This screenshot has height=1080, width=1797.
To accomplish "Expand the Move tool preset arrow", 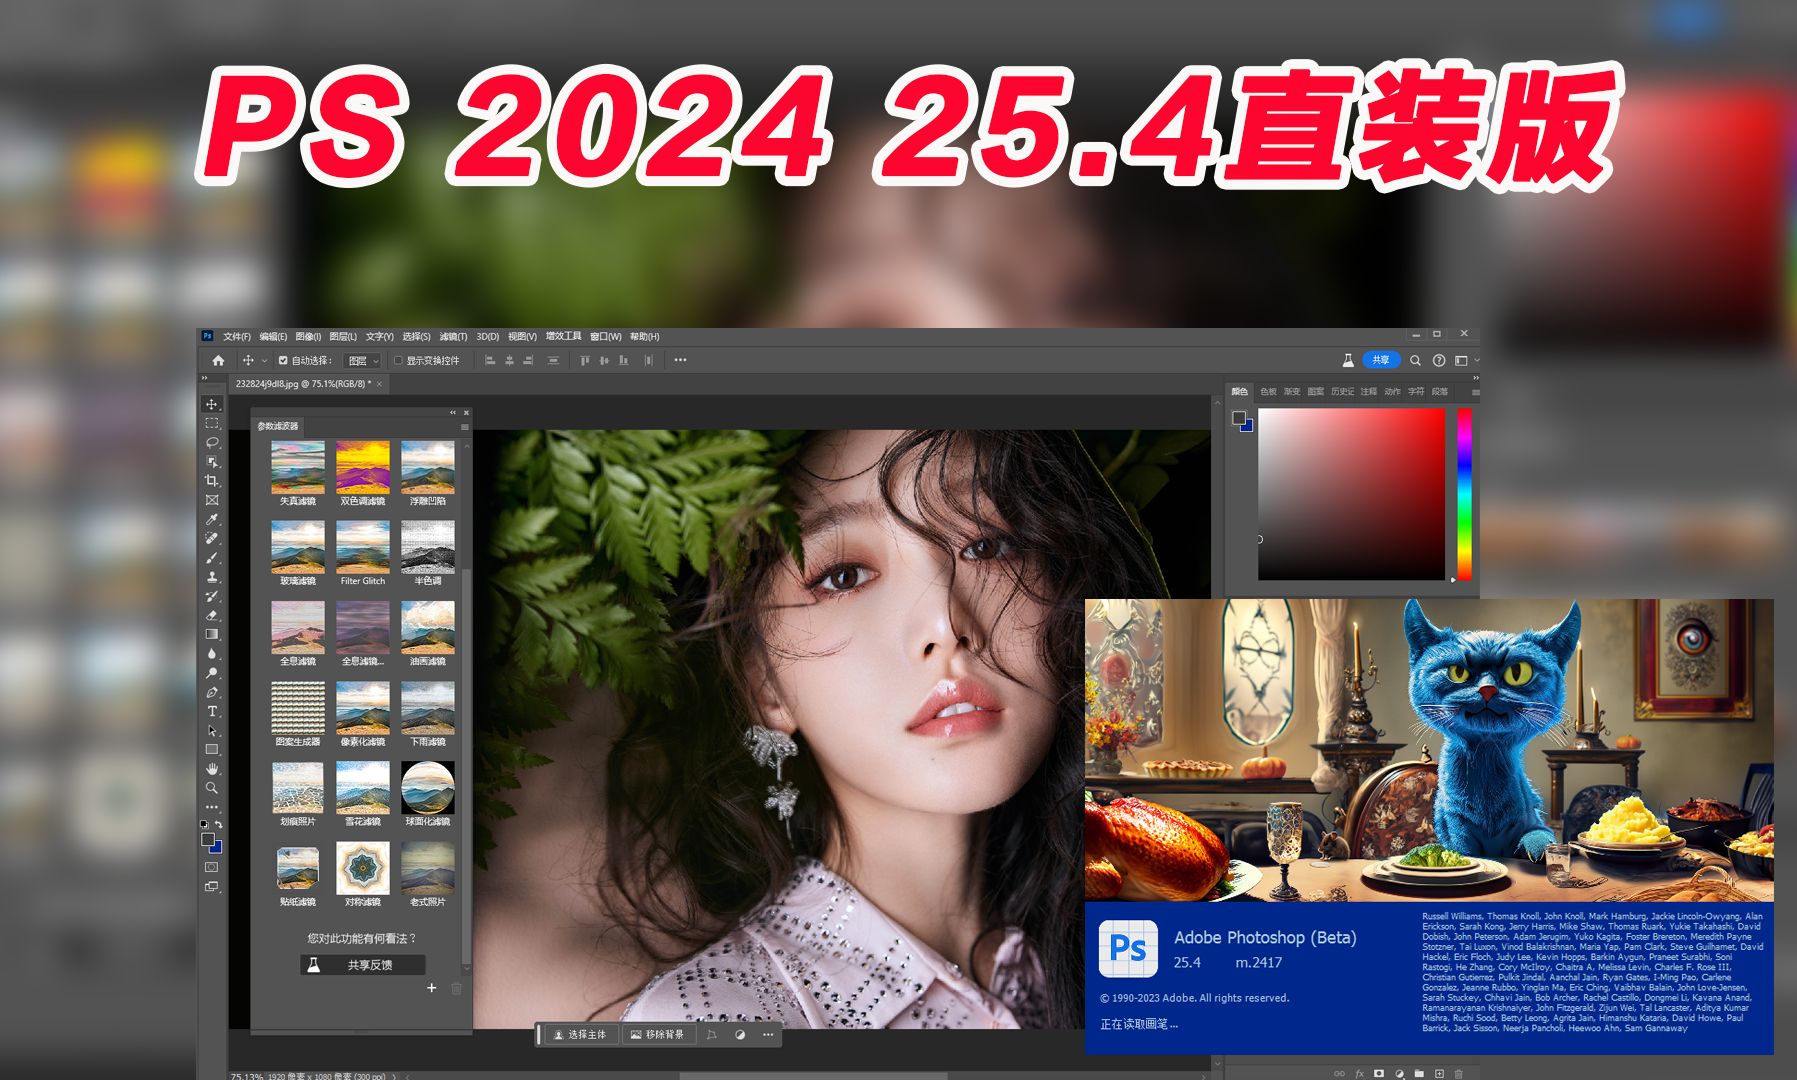I will (264, 360).
